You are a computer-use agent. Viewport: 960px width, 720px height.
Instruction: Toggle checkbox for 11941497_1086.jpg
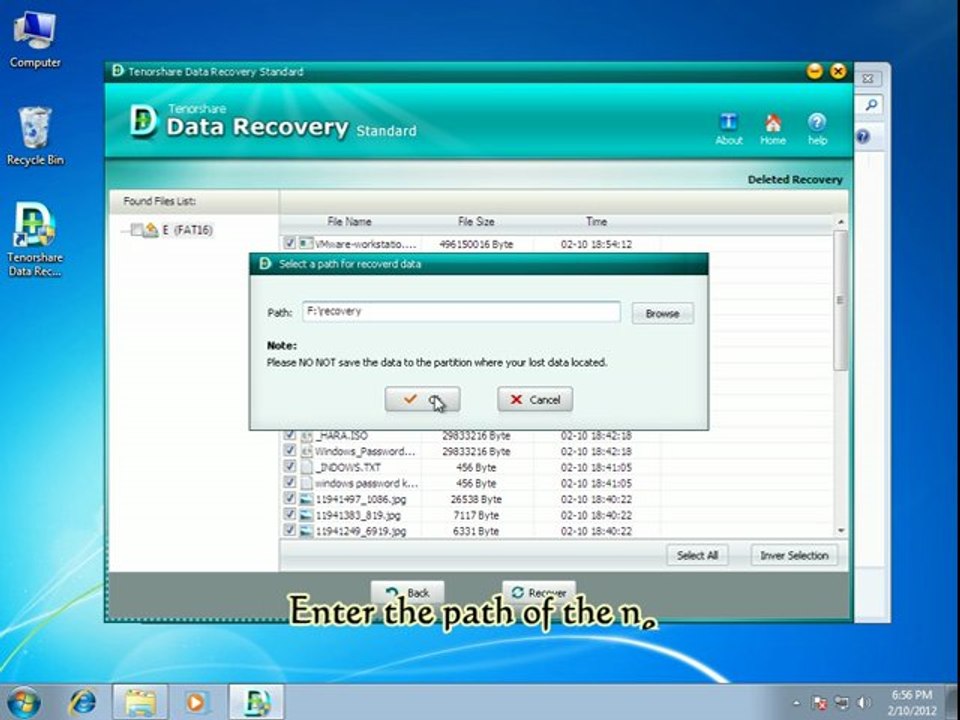click(x=290, y=498)
